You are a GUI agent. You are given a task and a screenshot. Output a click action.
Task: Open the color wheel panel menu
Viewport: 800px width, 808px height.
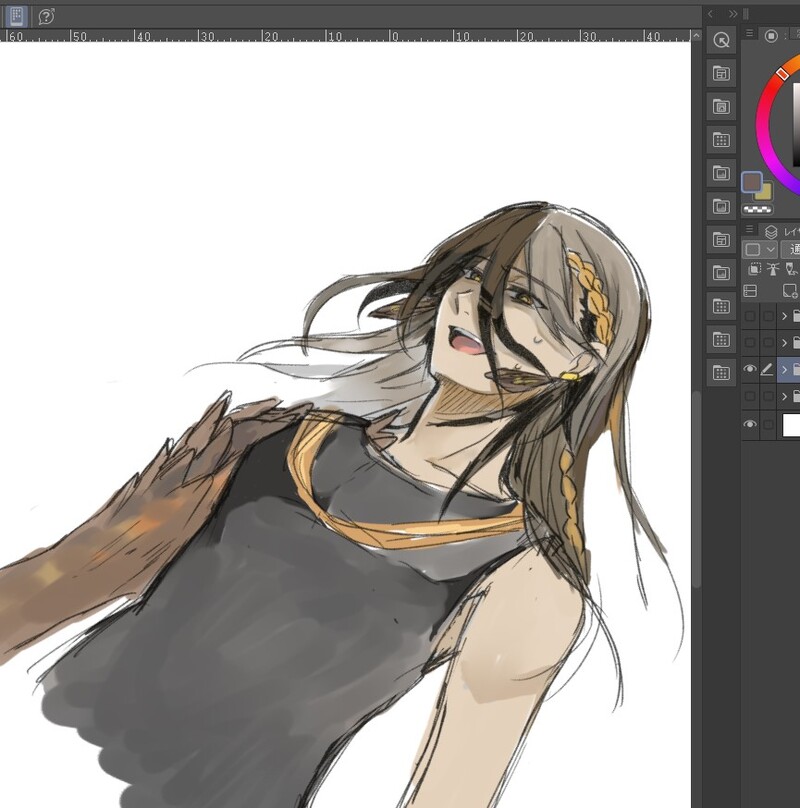tap(749, 33)
